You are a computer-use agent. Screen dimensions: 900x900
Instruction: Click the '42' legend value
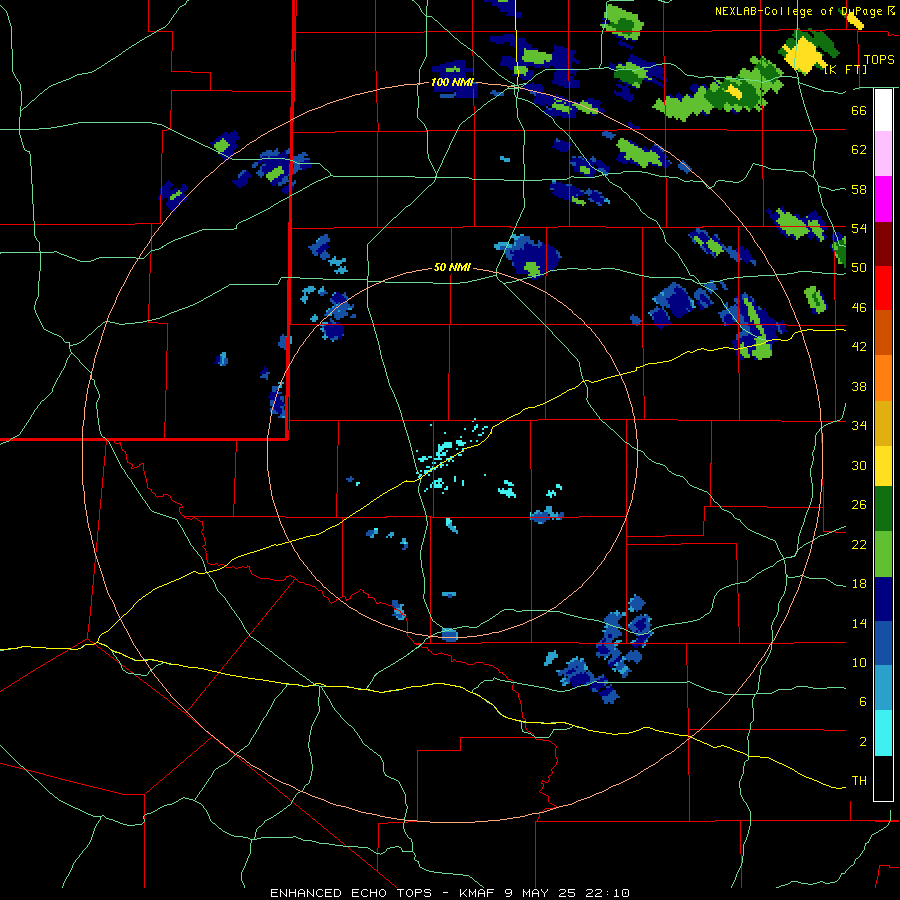click(859, 346)
